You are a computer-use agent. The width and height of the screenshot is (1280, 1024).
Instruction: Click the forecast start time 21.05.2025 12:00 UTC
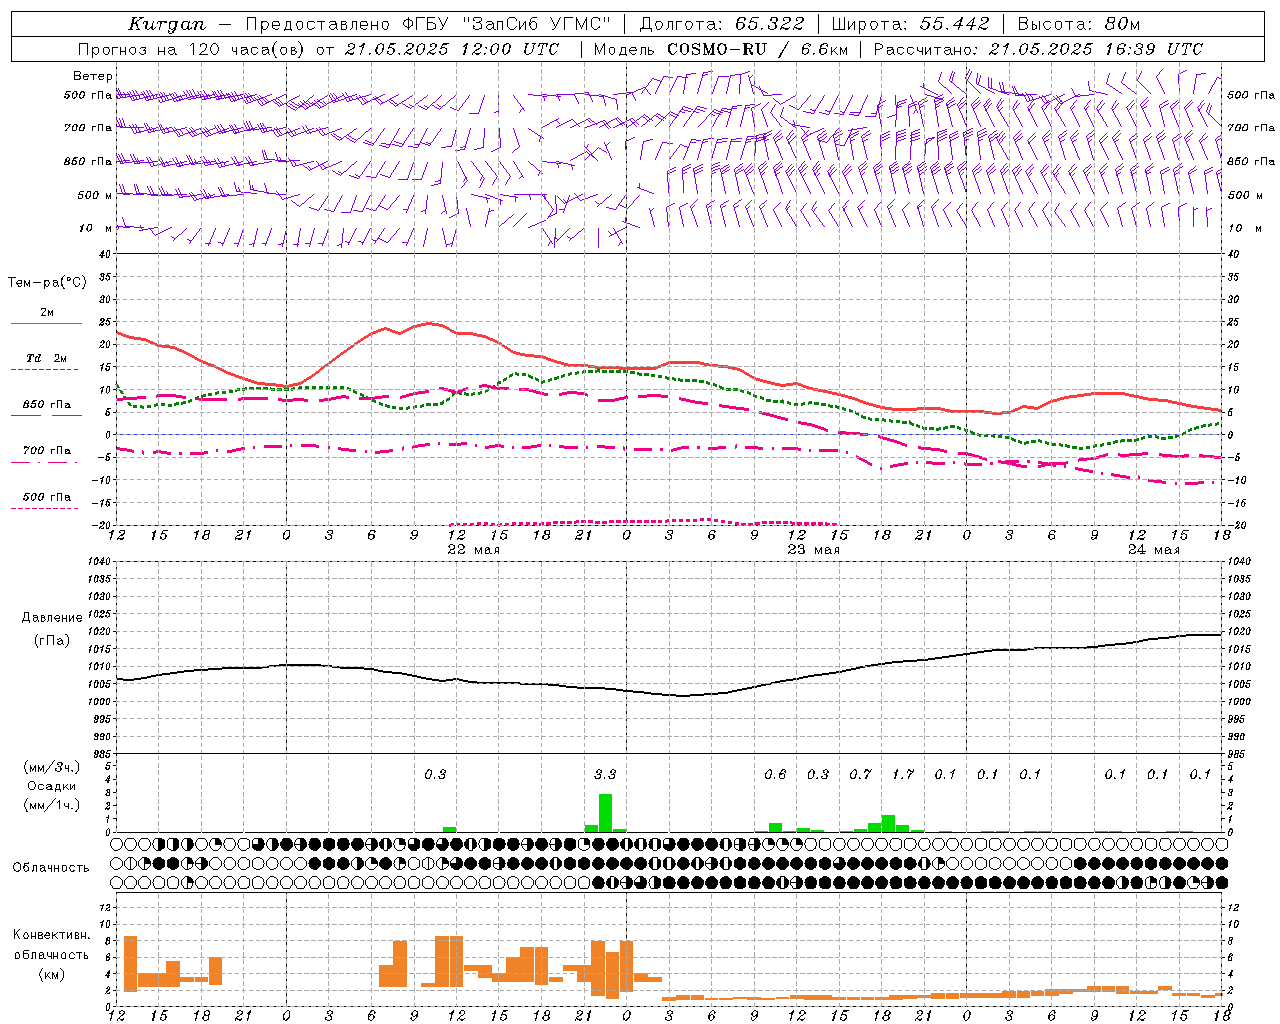(x=452, y=49)
